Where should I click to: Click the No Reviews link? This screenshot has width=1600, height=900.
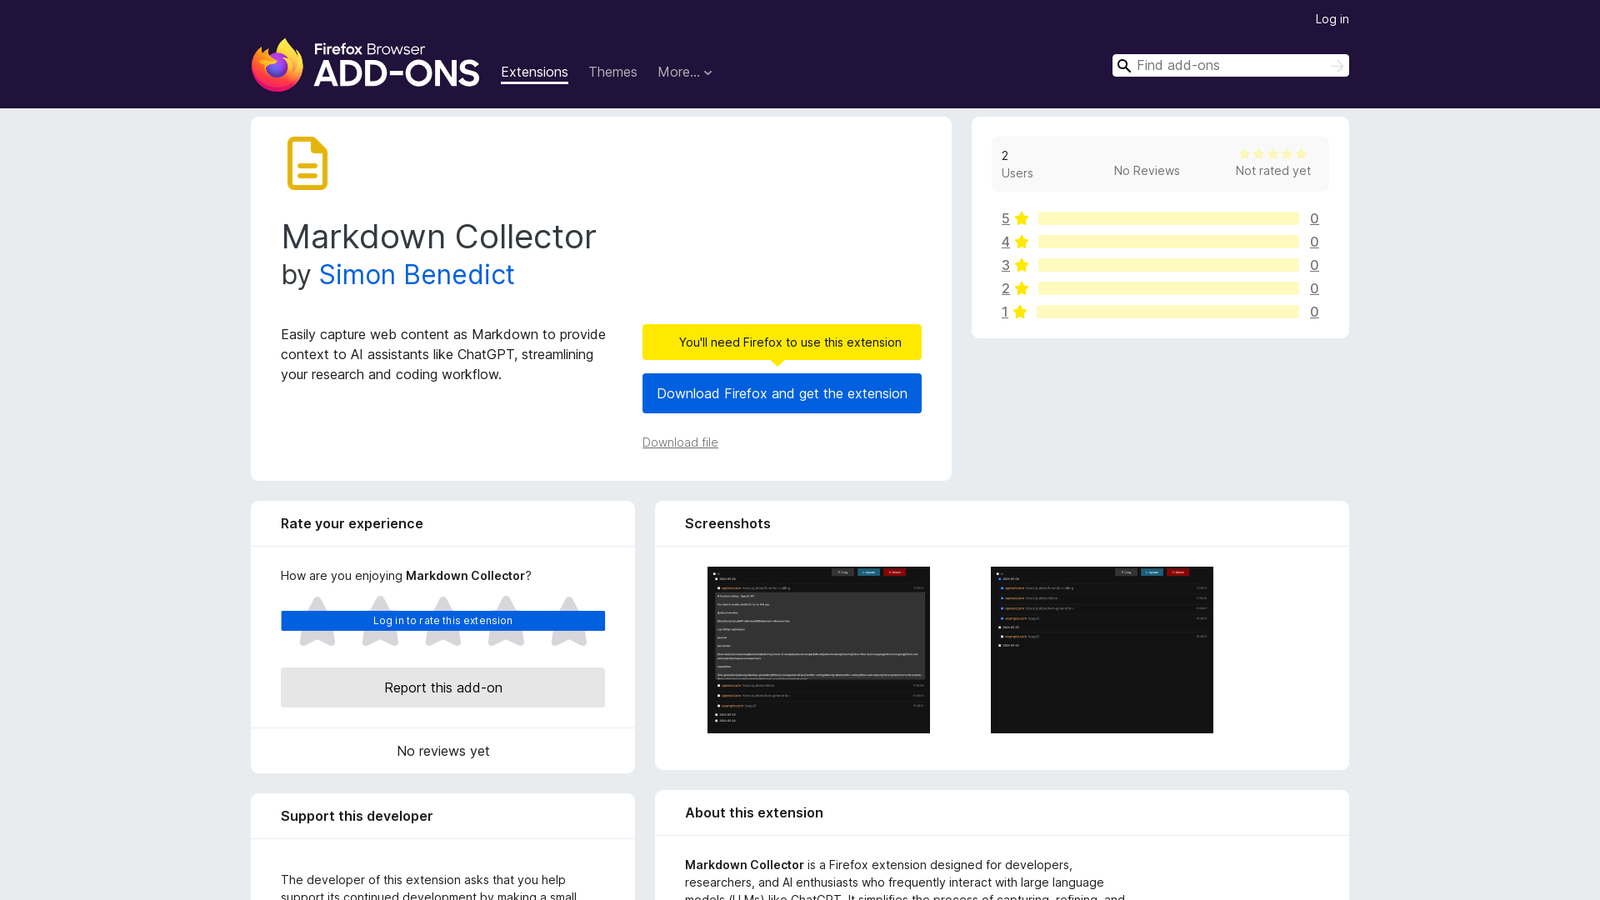(x=1147, y=171)
